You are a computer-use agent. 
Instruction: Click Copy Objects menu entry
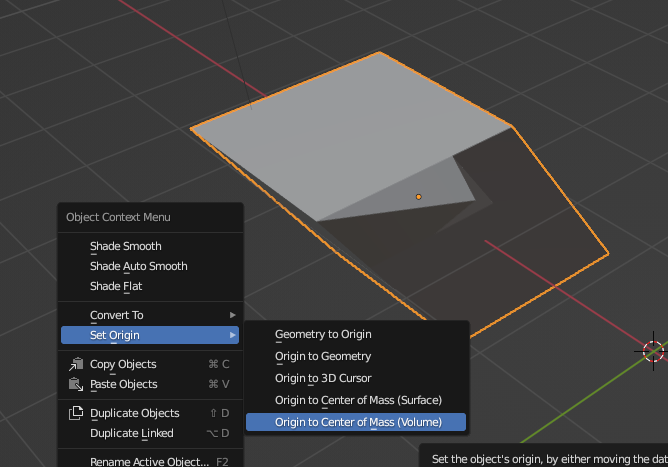150,364
